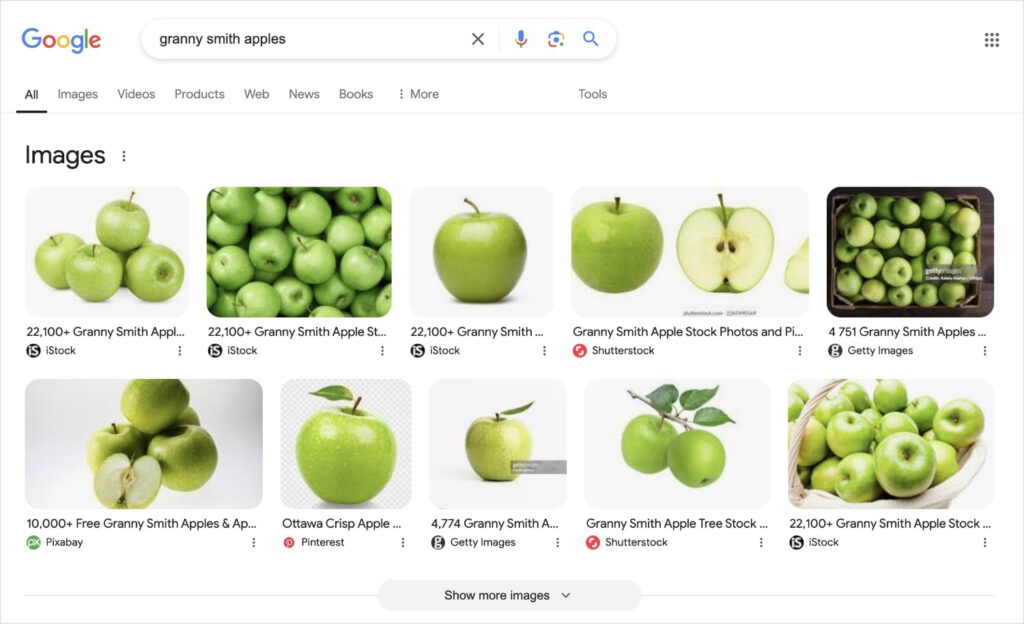
Task: Click the Getty Images icon under 4,774 Granny Smith result
Action: point(439,542)
